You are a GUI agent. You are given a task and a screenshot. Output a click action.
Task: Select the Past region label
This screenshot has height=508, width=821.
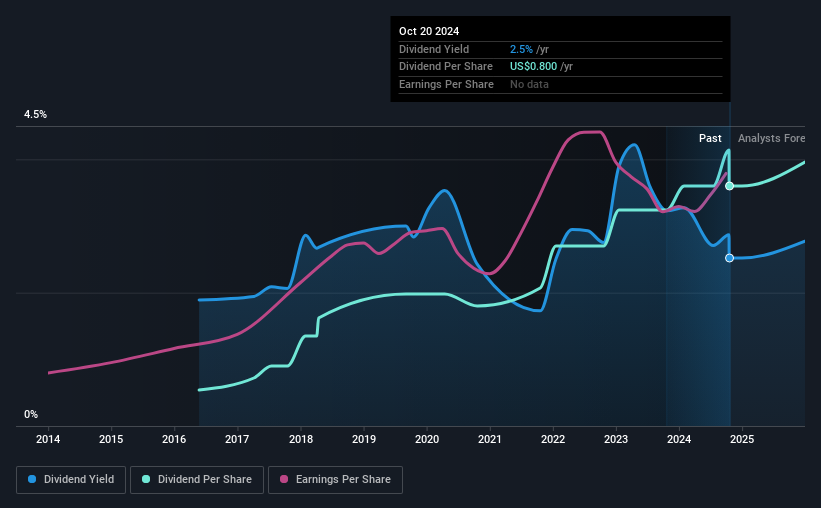[710, 138]
